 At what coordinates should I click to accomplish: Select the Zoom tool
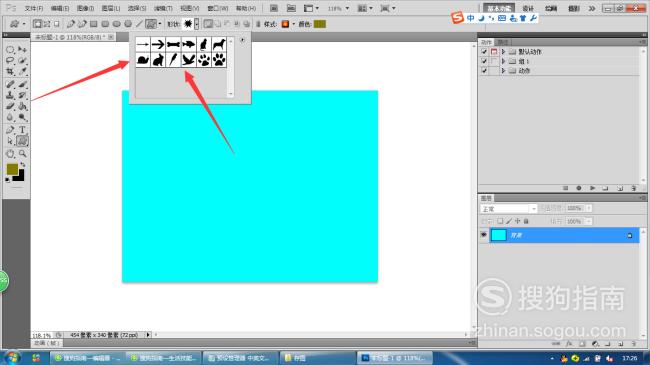[22, 154]
